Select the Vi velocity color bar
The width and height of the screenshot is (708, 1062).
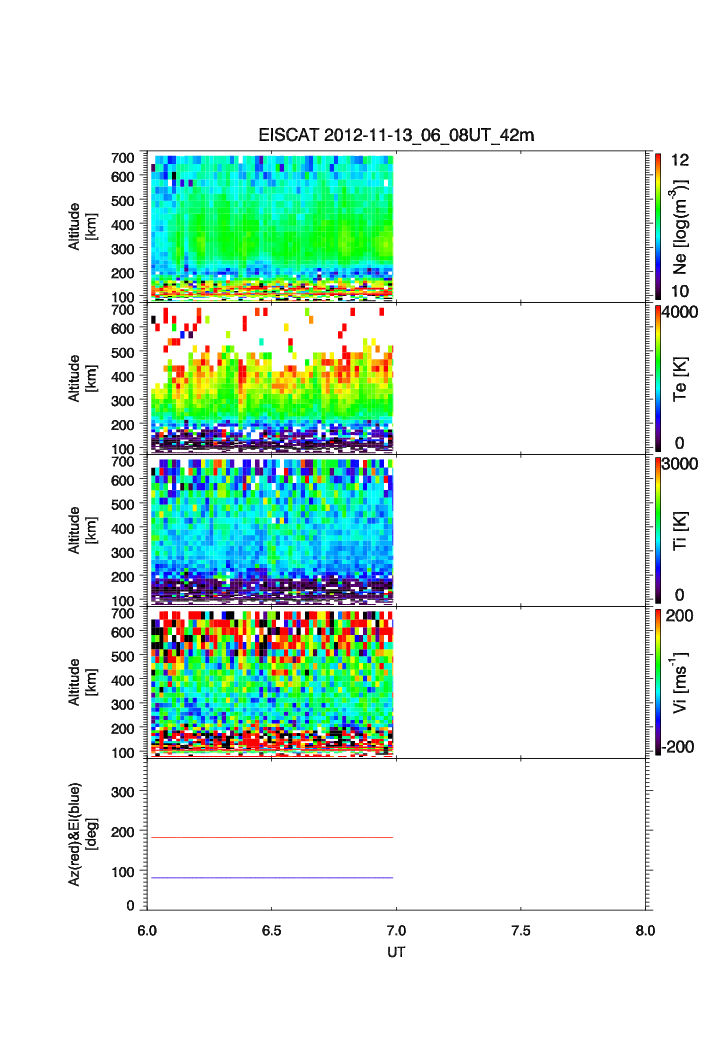point(657,682)
